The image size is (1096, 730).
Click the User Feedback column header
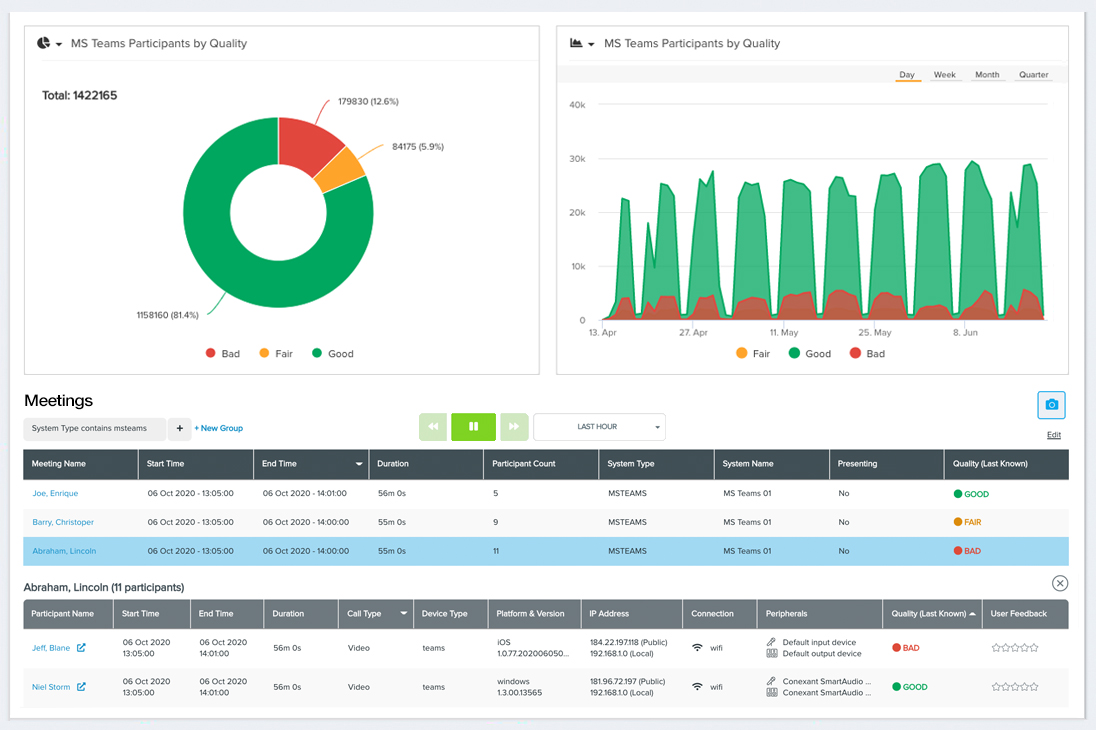[x=1025, y=613]
